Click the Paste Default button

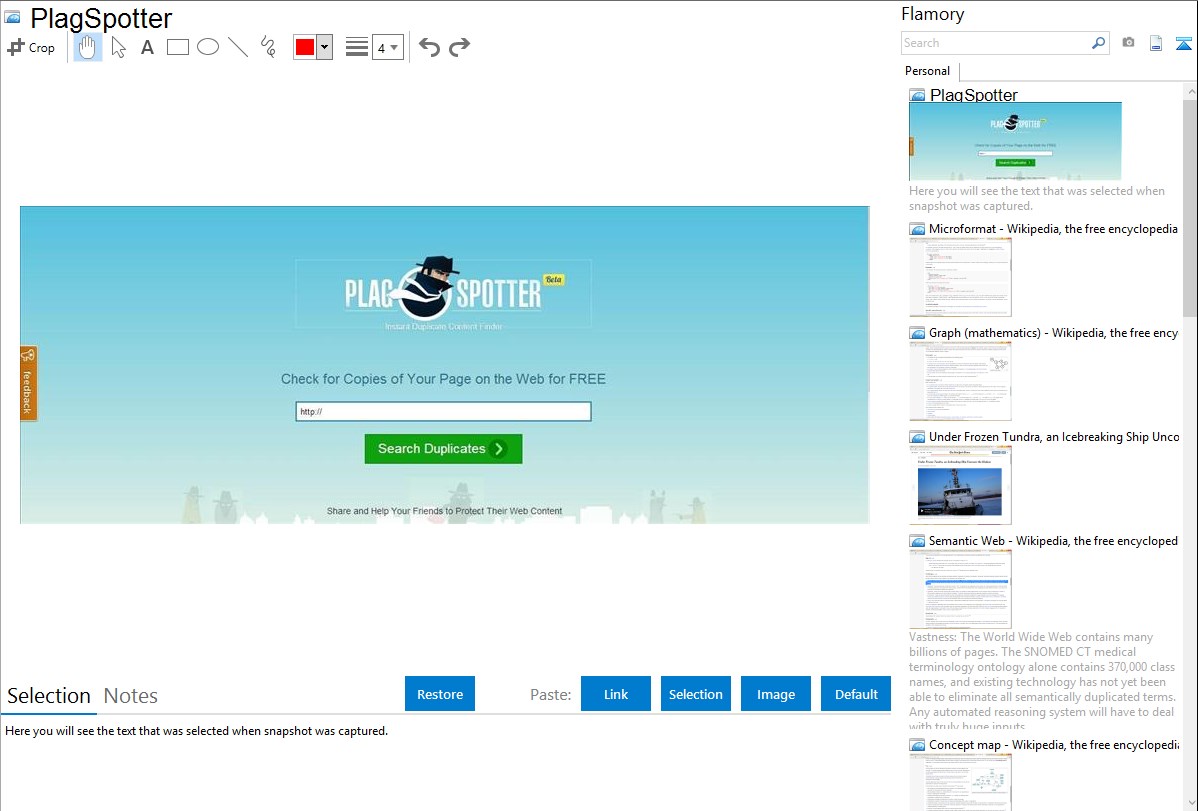point(856,694)
